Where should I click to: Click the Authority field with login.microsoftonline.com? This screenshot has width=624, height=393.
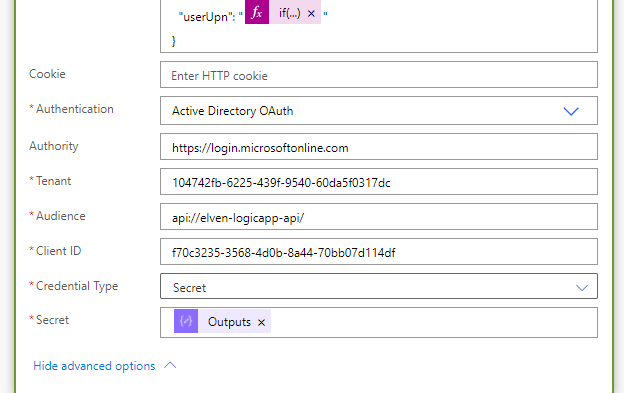[378, 147]
